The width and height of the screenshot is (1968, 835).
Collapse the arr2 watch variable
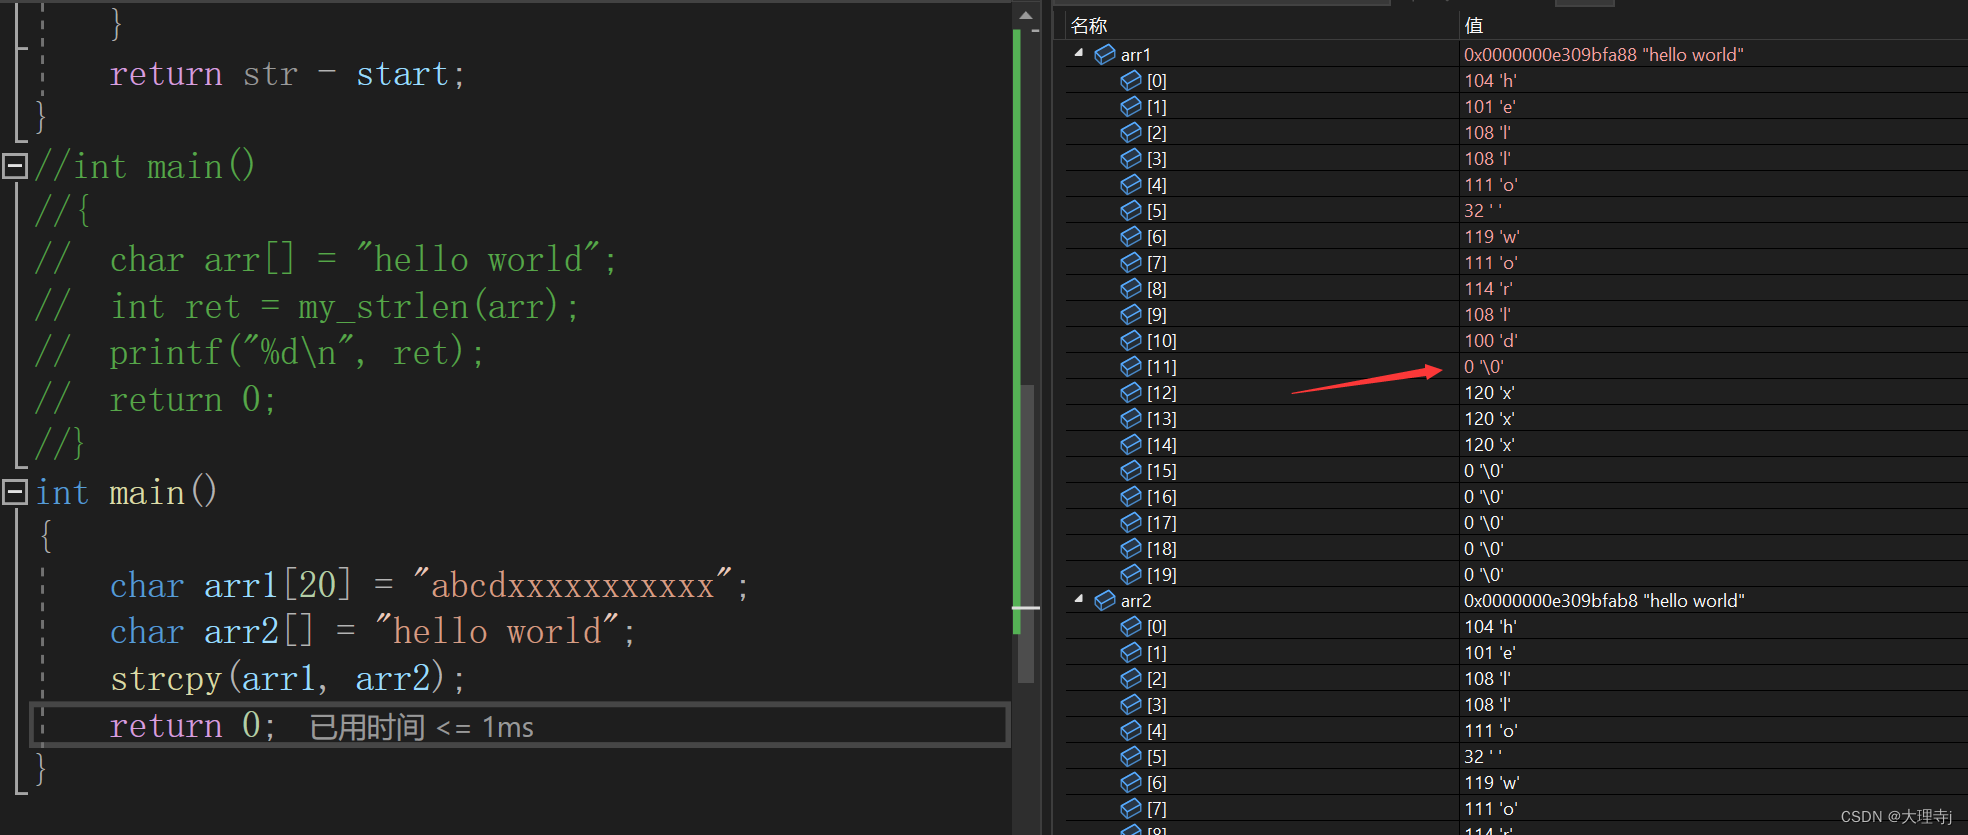(1078, 599)
